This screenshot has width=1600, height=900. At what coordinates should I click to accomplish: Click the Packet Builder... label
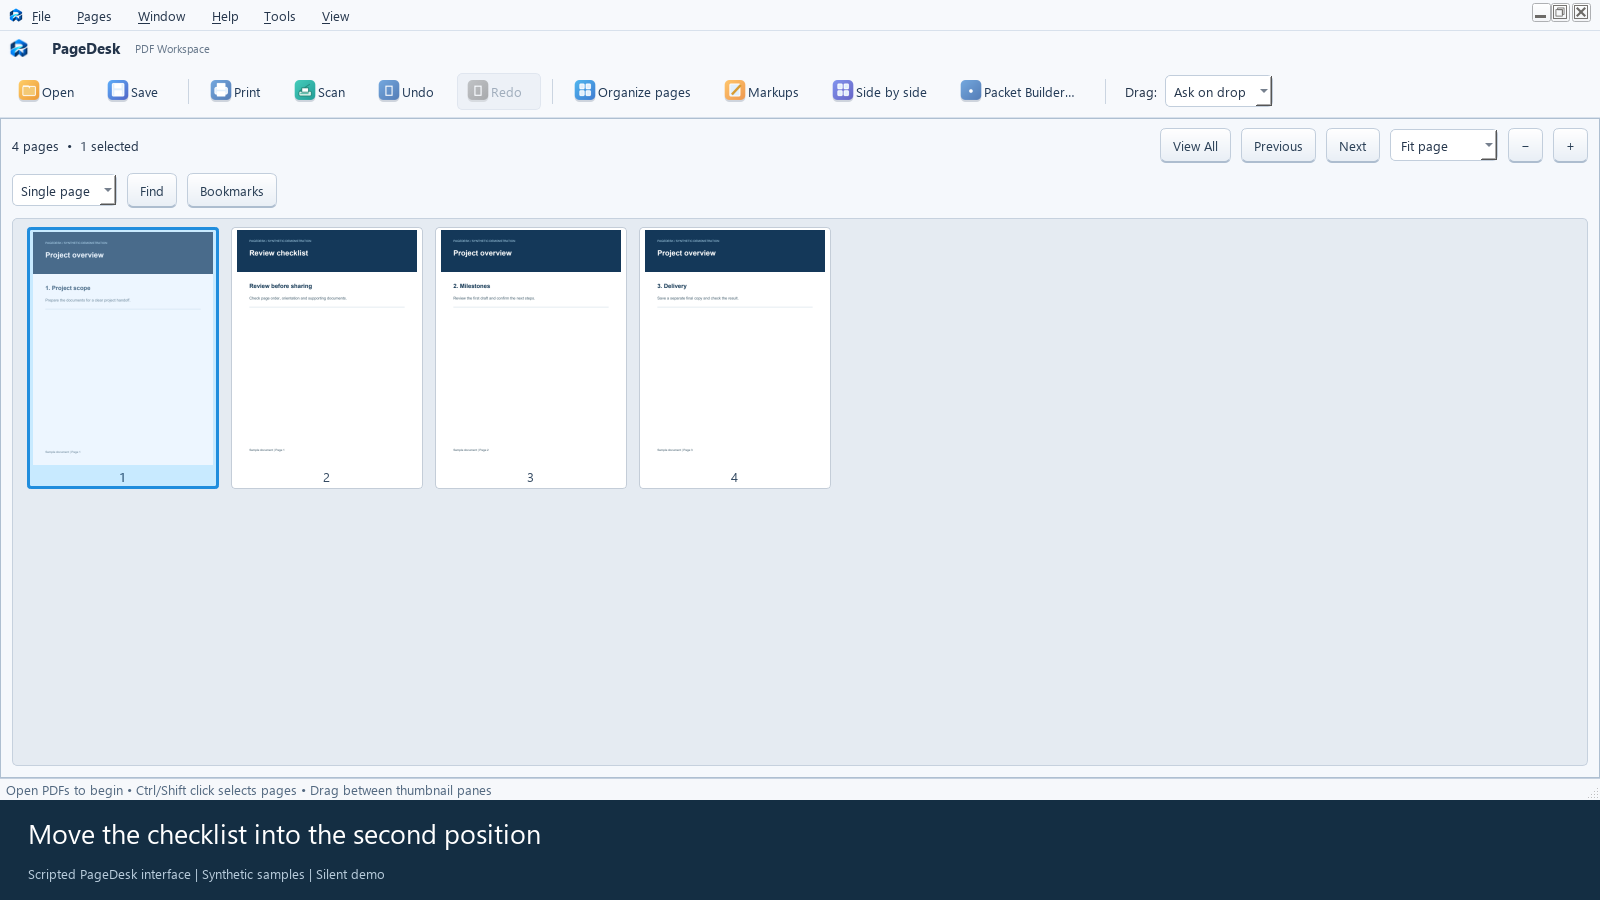[x=1029, y=92]
